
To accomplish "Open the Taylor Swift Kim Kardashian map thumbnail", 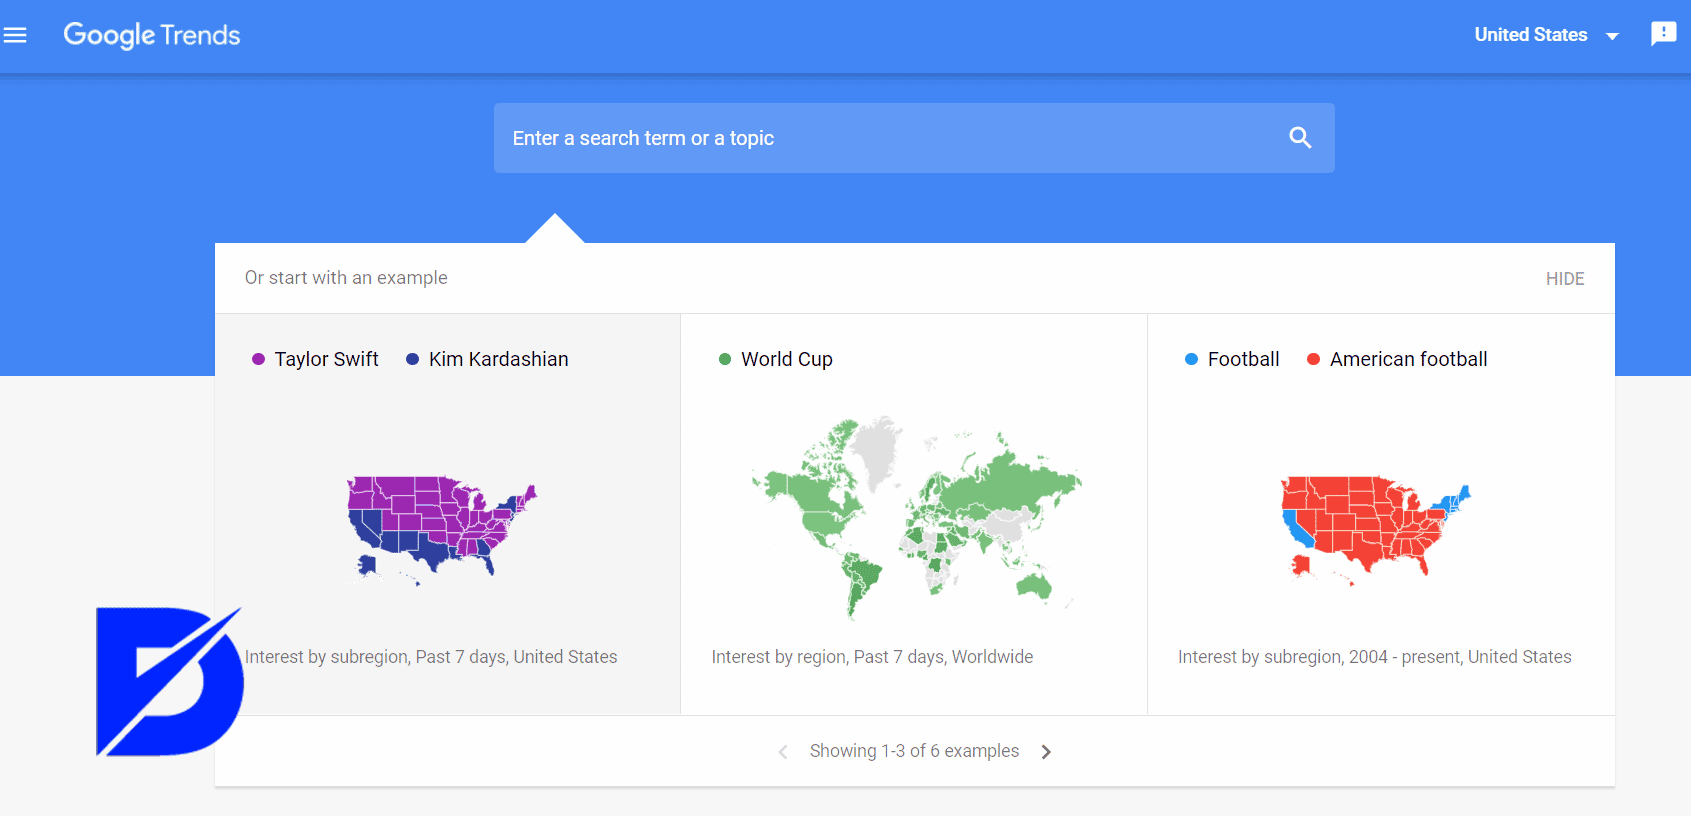I will point(442,528).
